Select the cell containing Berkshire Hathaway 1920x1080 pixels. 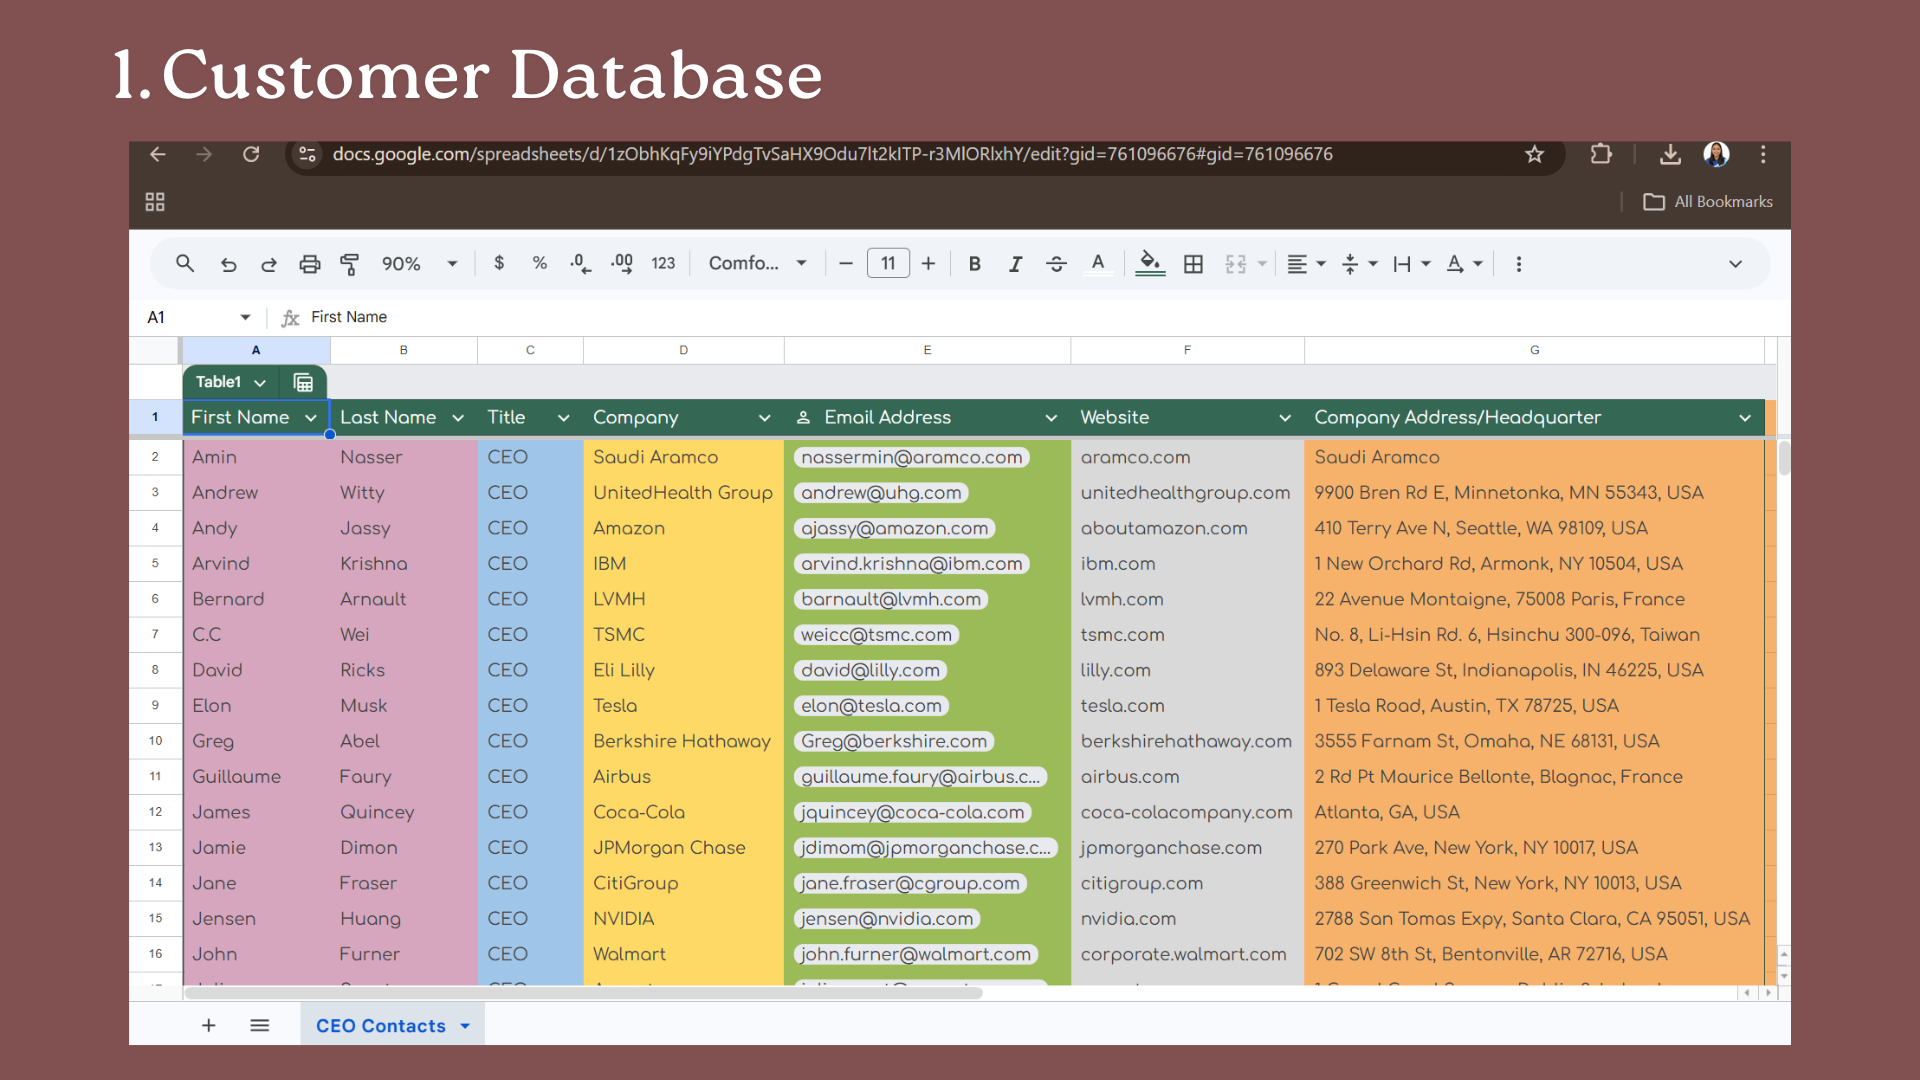[683, 741]
